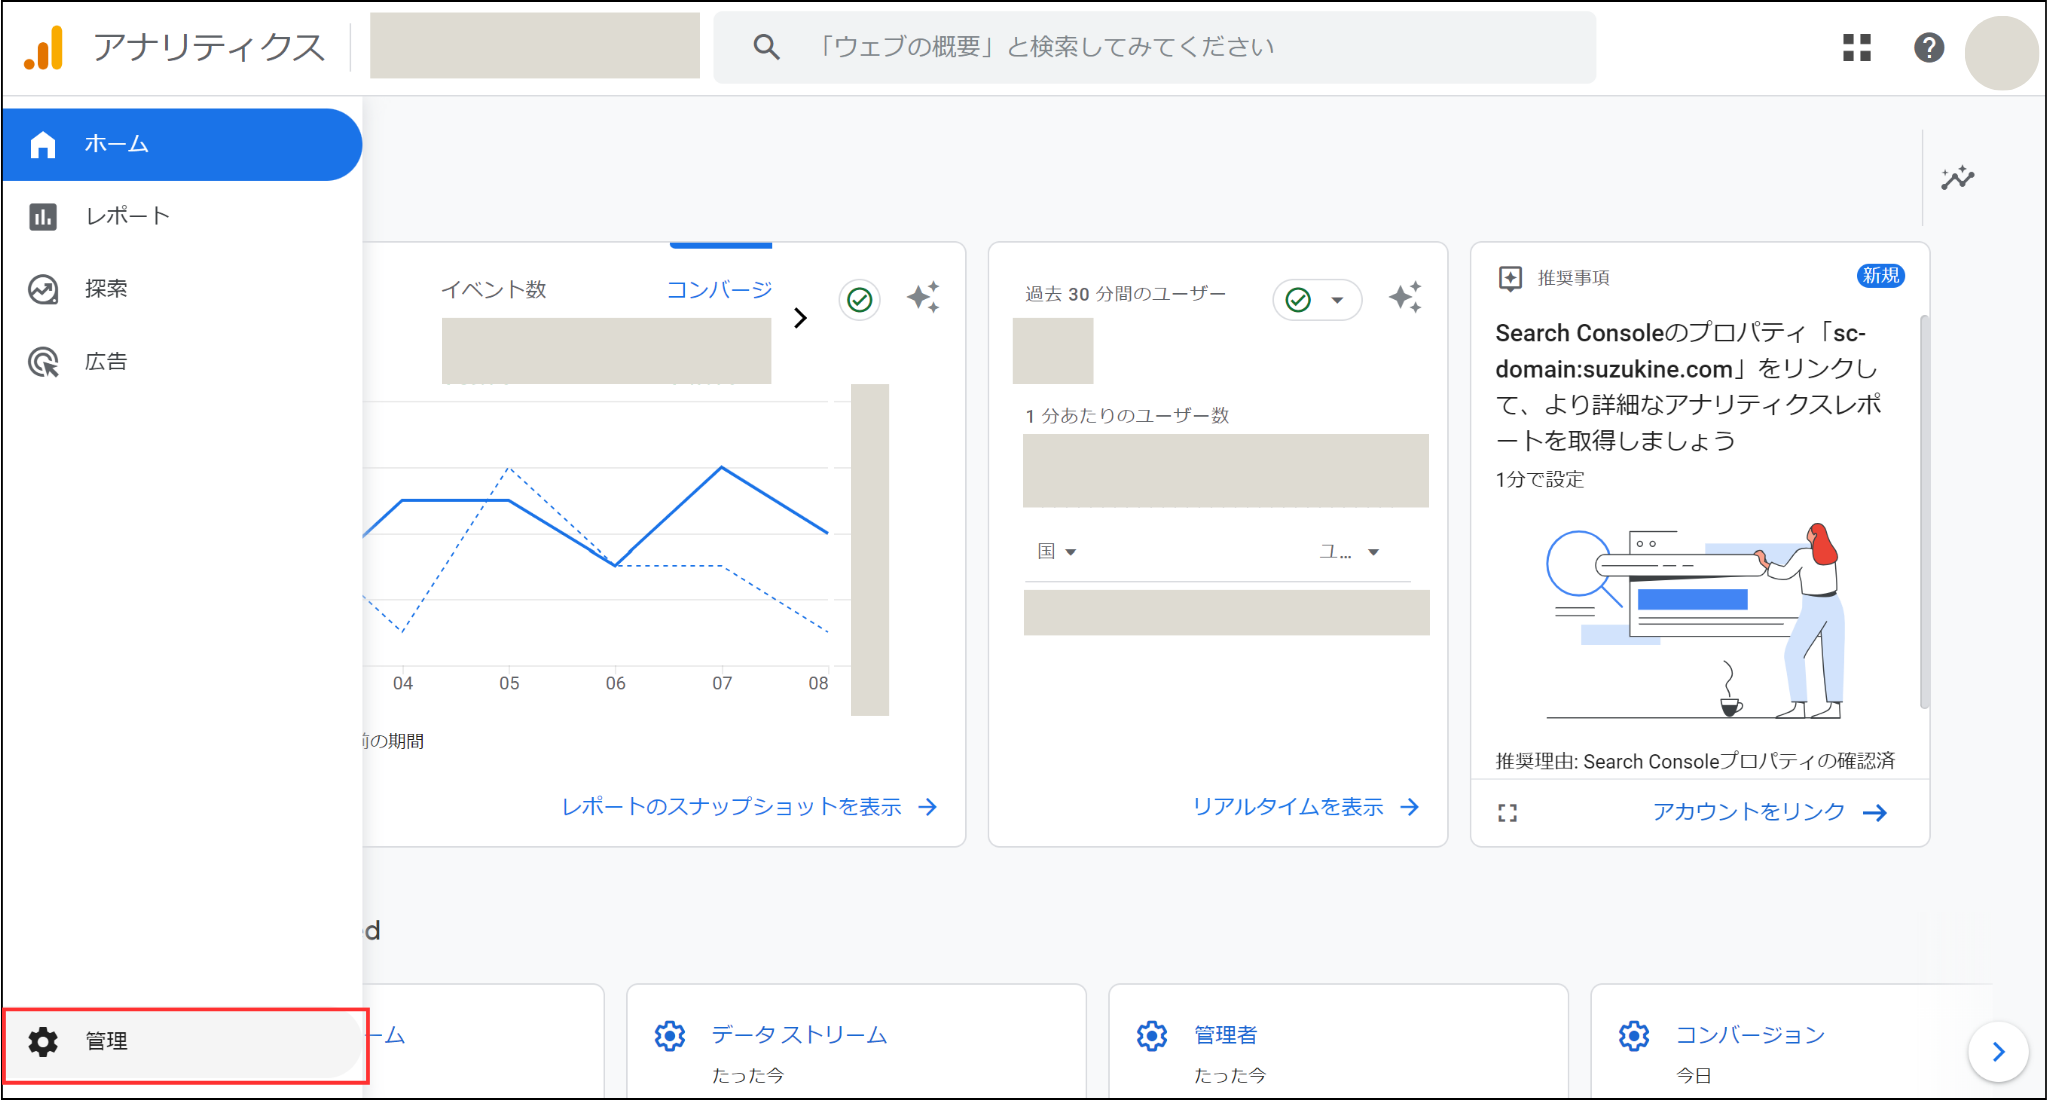Open the 管理者 recent link
The height and width of the screenshot is (1100, 2048).
click(x=1226, y=1035)
